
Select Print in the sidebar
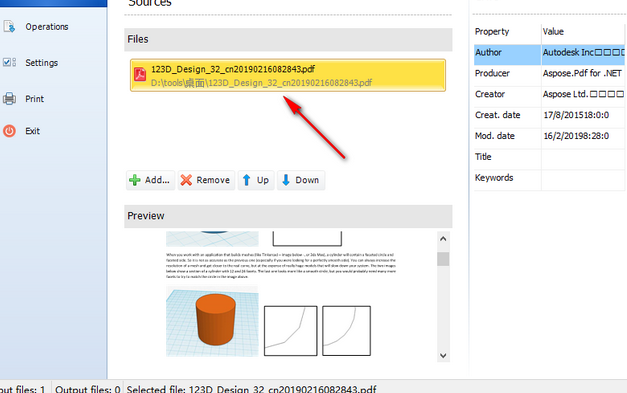click(34, 99)
